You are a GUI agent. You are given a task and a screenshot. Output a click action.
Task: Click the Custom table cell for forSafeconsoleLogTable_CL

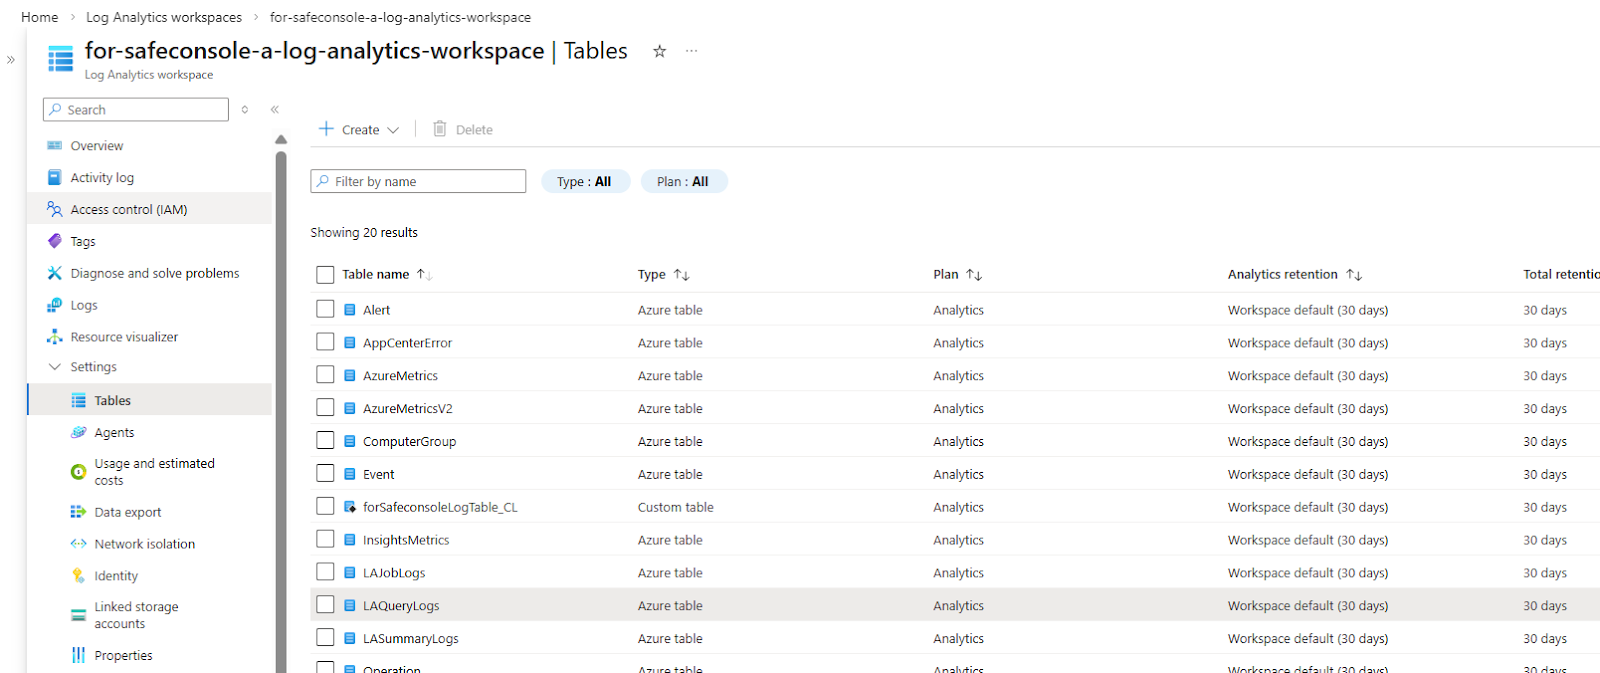(x=676, y=508)
